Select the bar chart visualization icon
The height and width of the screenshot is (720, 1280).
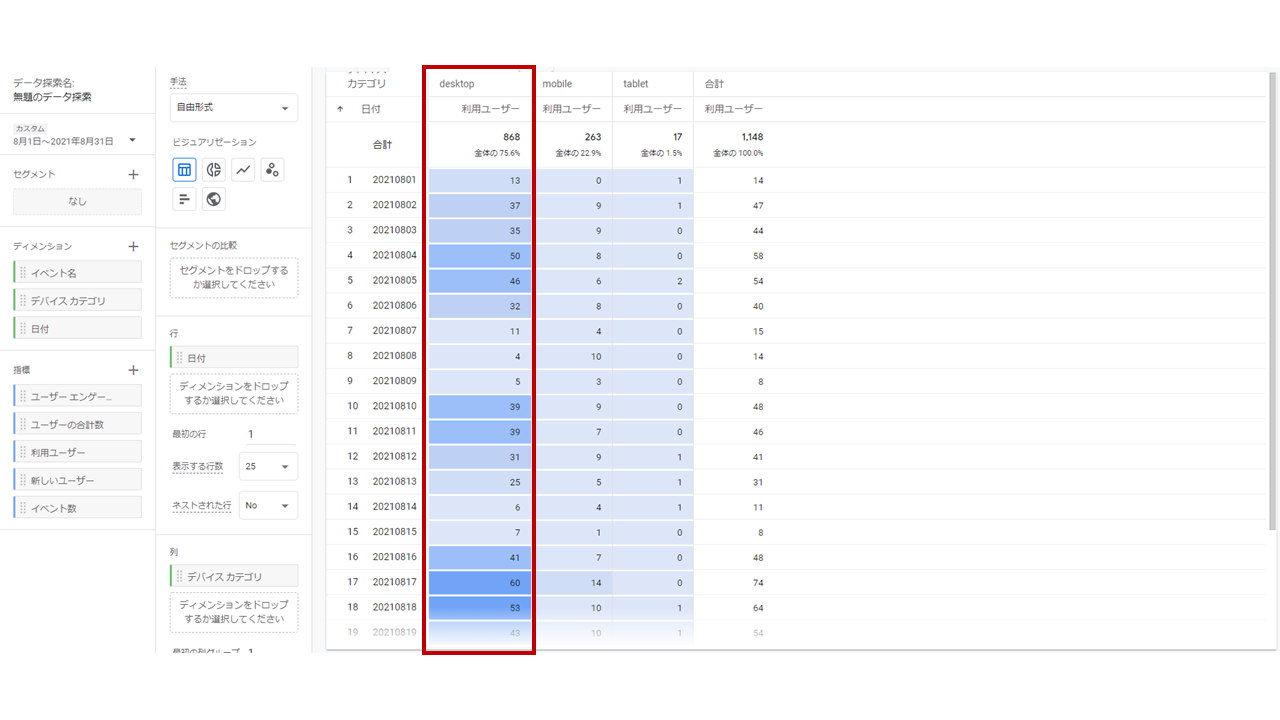point(184,198)
